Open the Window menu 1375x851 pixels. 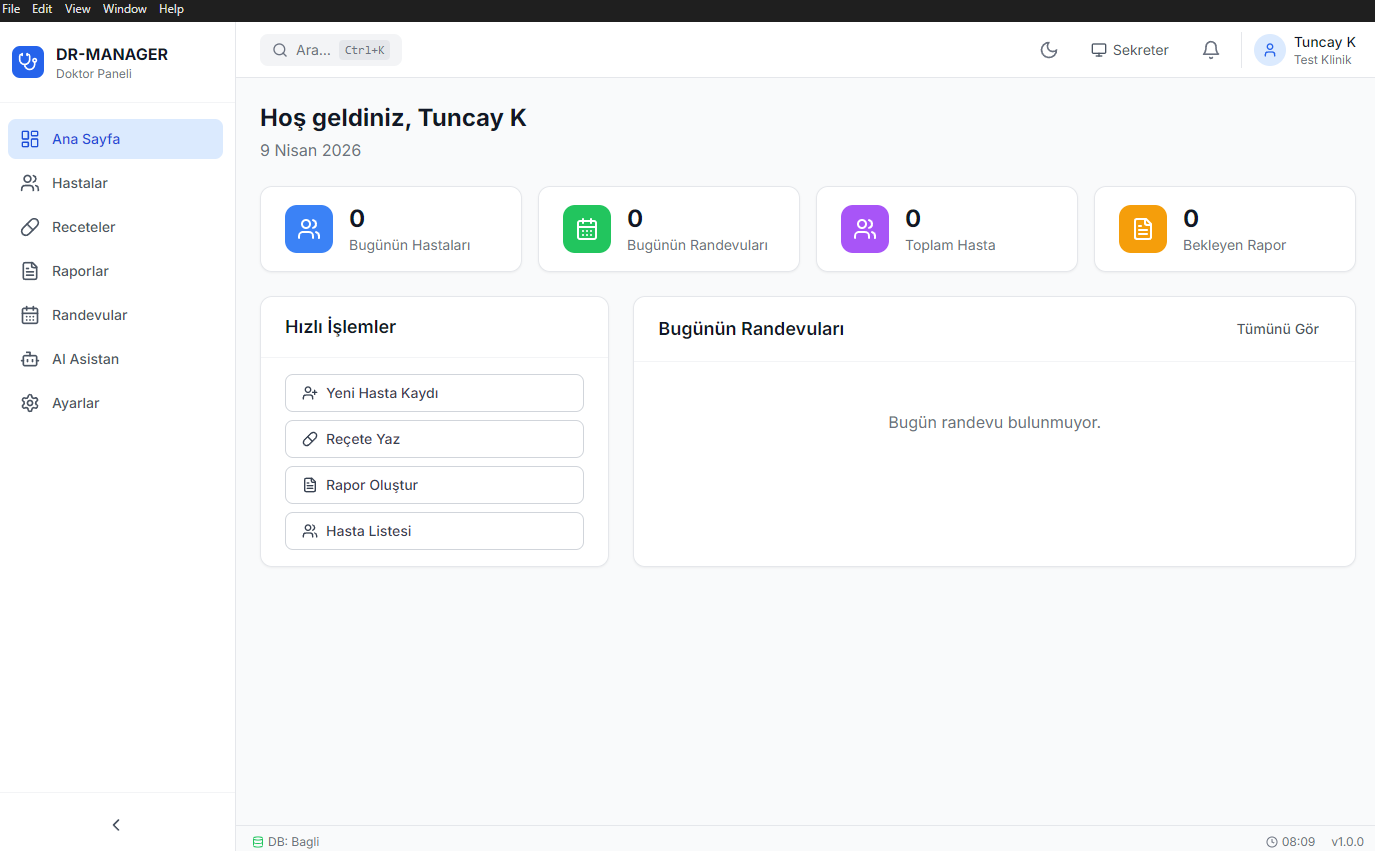tap(124, 9)
